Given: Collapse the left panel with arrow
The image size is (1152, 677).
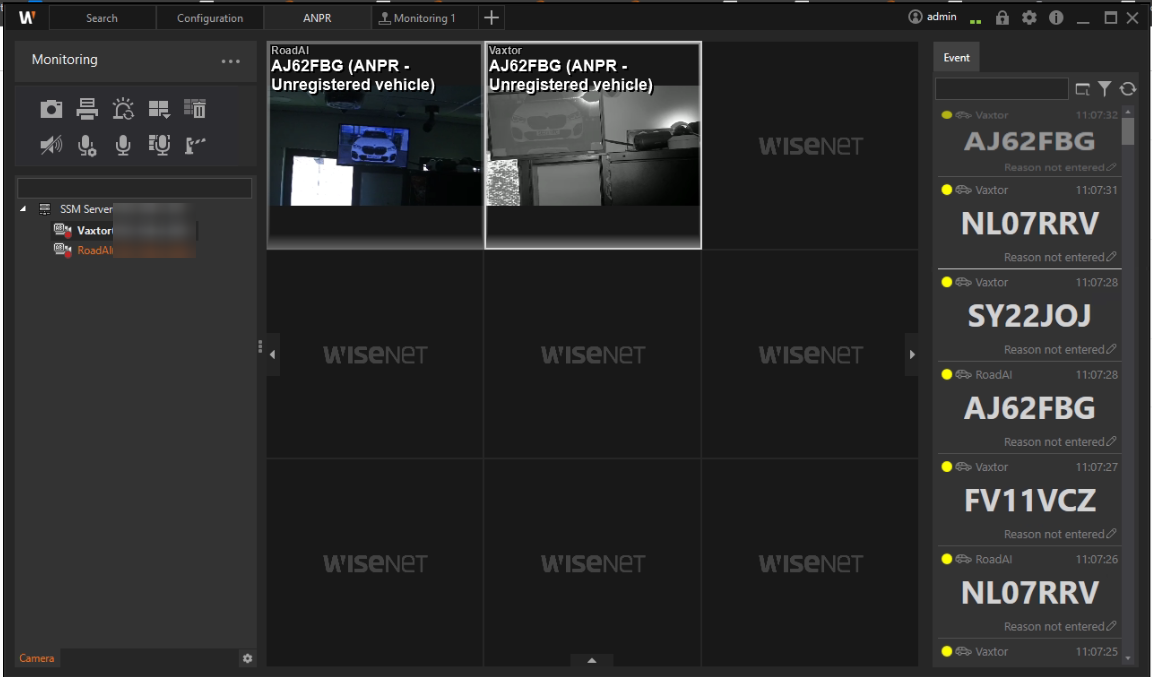Looking at the screenshot, I should point(273,354).
